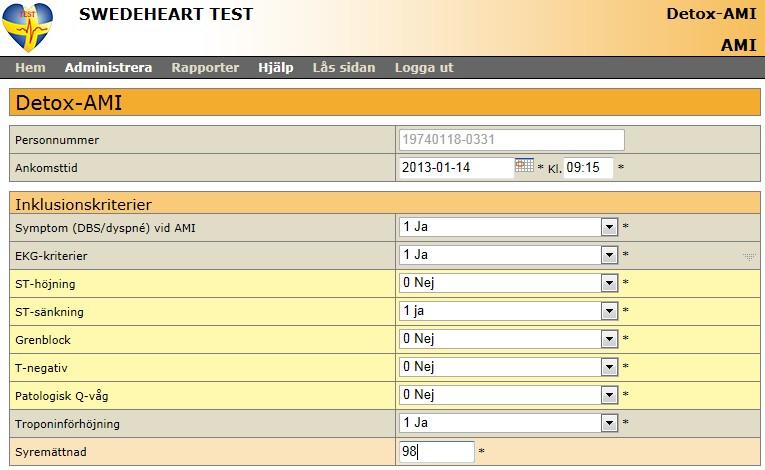Open the Hjälp menu
765x470 pixels.
tap(276, 67)
